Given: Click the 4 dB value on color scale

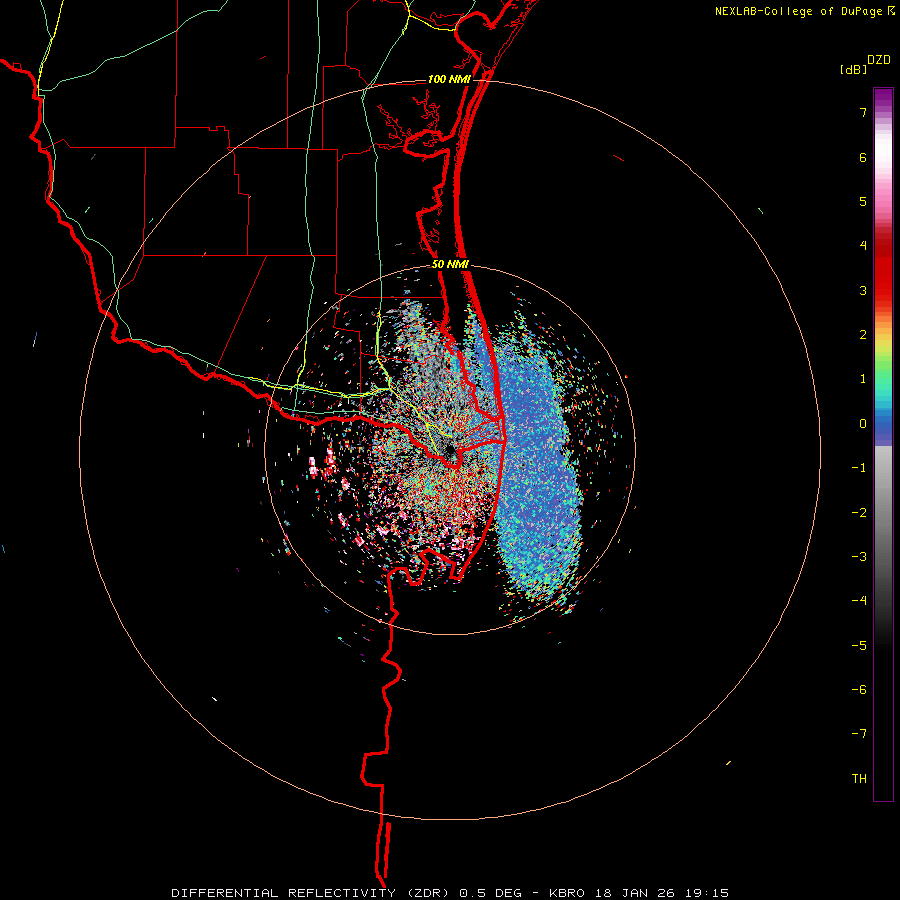Looking at the screenshot, I should [x=863, y=246].
